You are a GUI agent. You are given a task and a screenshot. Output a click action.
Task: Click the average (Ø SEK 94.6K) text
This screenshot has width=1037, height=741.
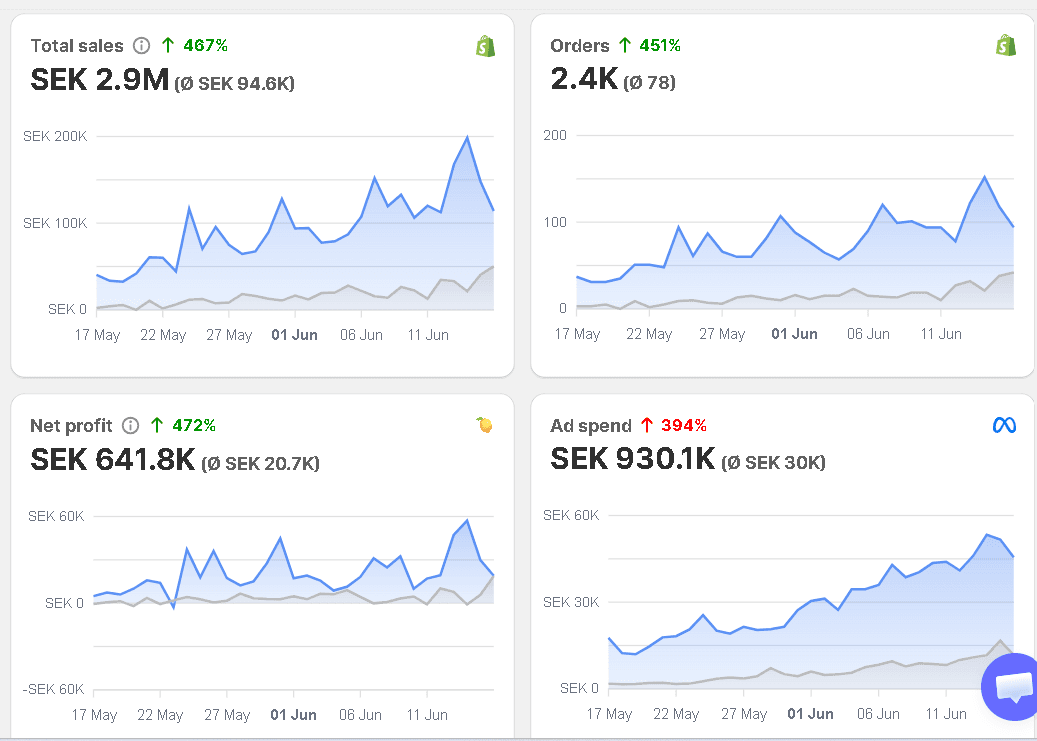(x=235, y=83)
